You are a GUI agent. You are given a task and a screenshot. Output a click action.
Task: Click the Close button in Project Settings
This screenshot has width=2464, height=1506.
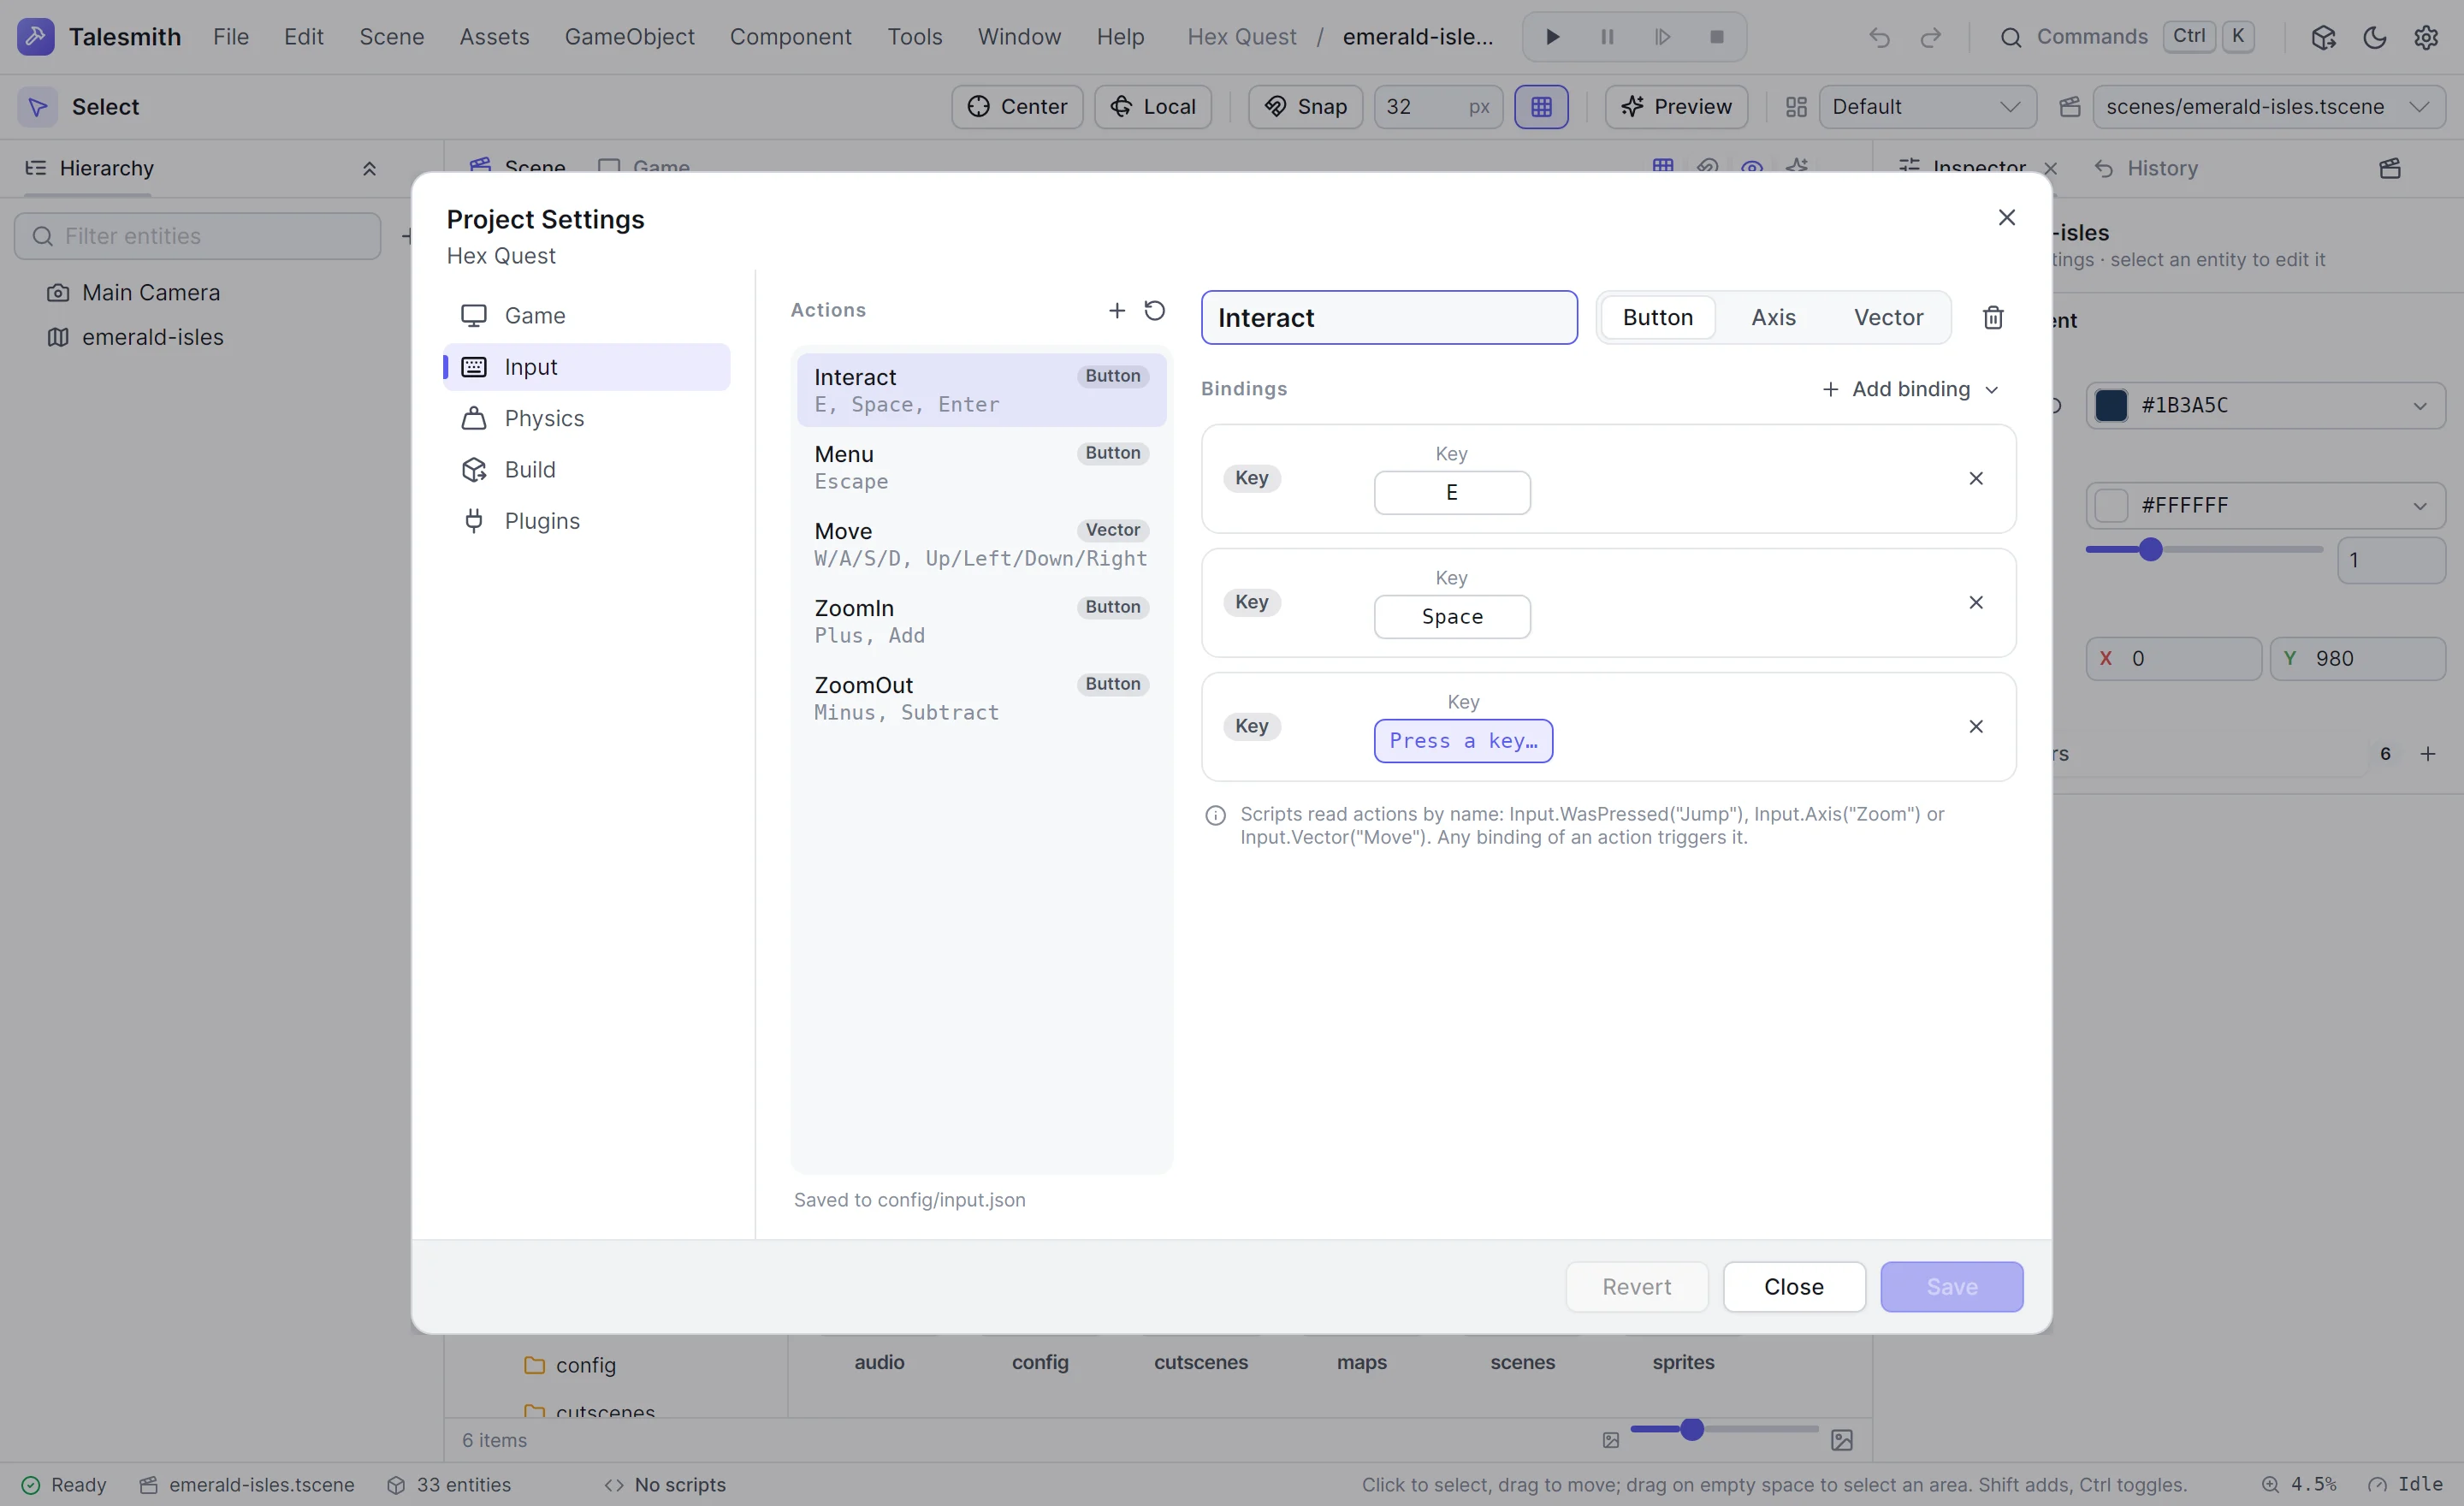1793,1286
